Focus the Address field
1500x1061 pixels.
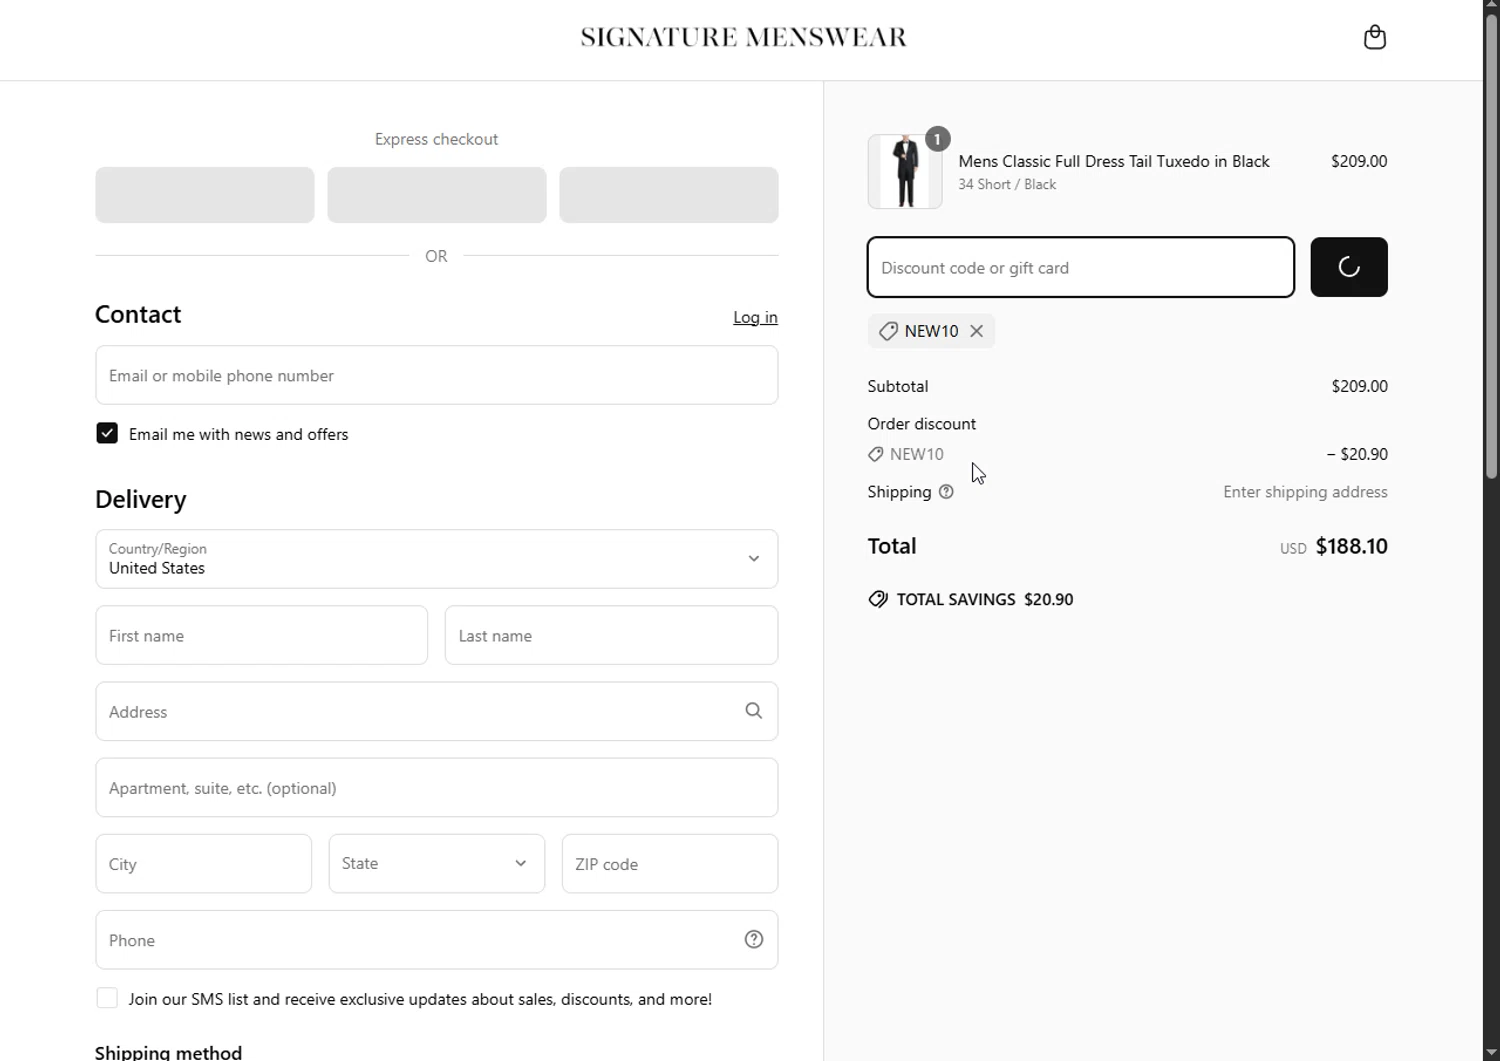tap(437, 711)
